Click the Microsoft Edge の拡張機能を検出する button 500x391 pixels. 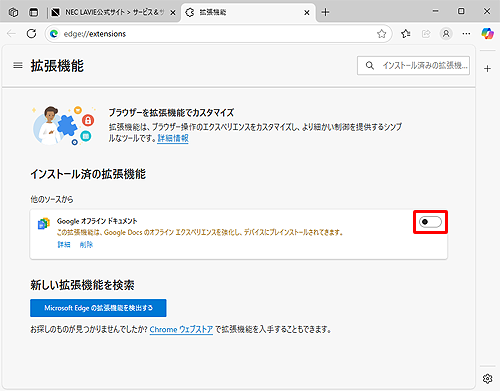tap(98, 308)
